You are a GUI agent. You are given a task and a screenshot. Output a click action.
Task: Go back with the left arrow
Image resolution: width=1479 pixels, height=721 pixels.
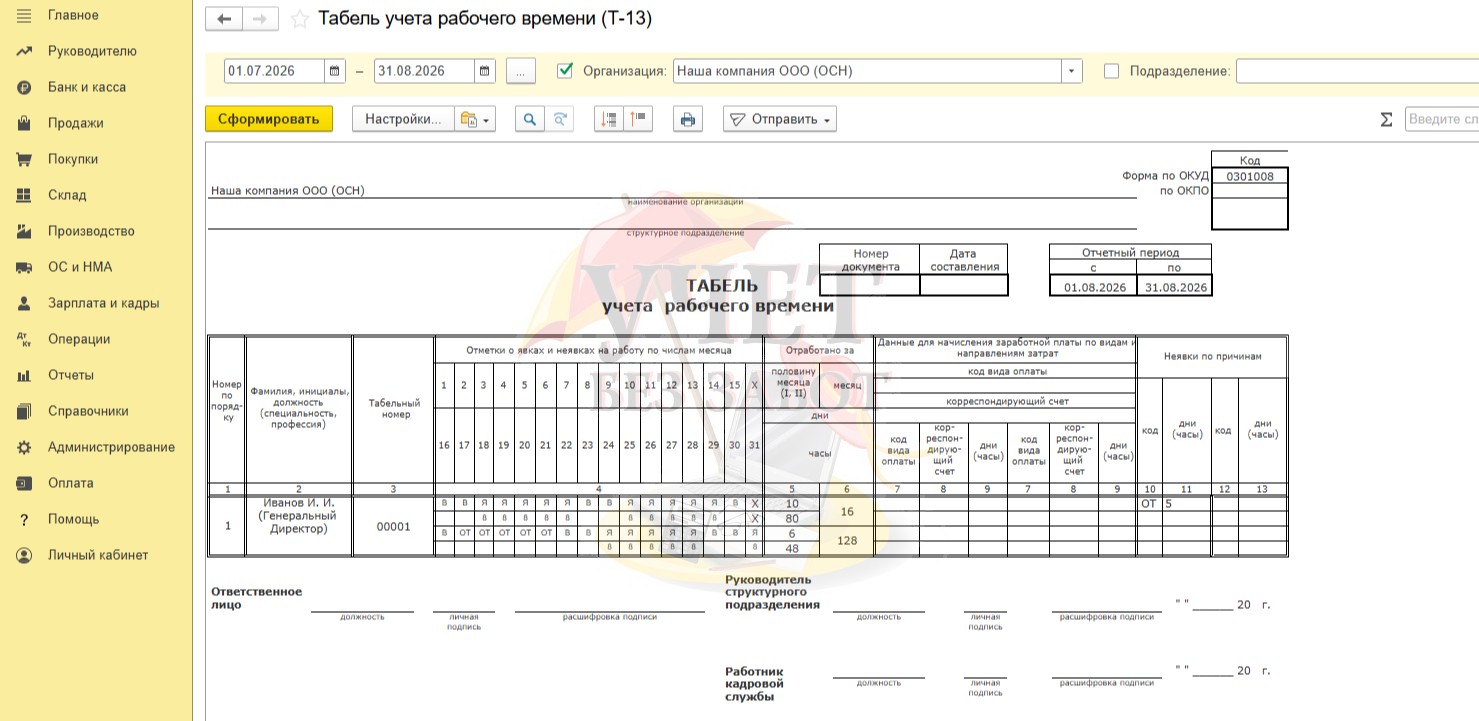click(223, 19)
